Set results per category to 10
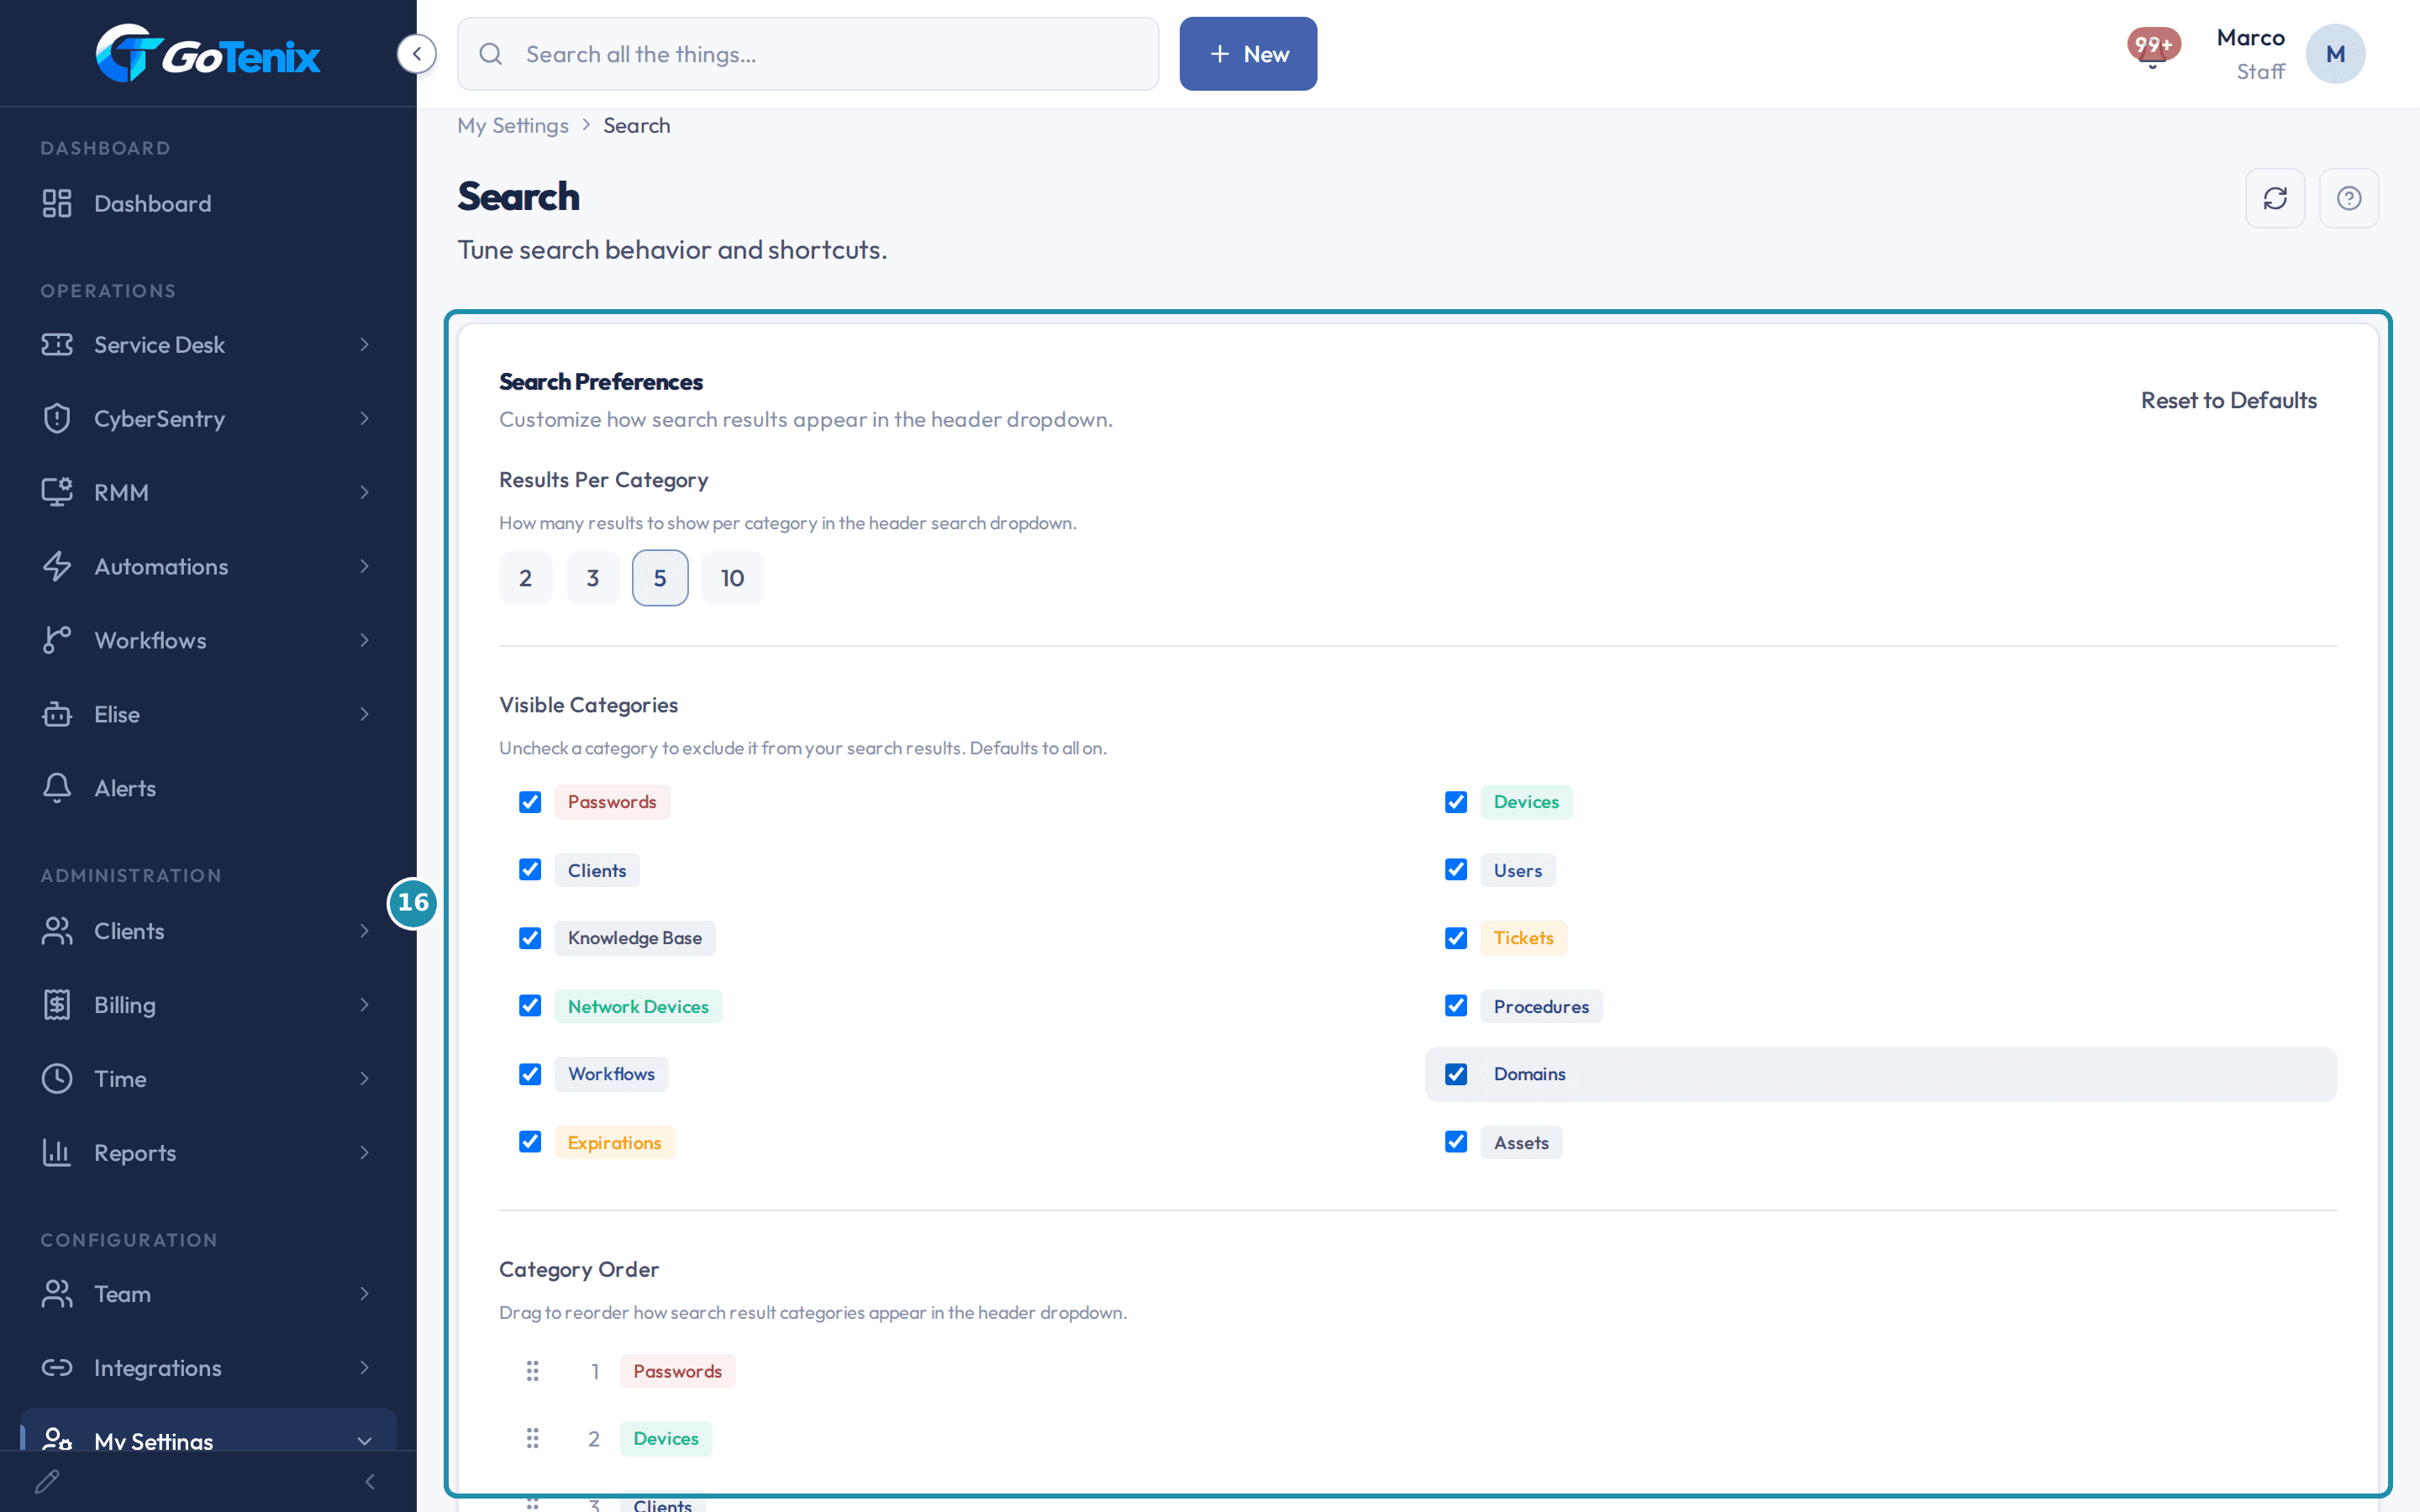 (732, 578)
